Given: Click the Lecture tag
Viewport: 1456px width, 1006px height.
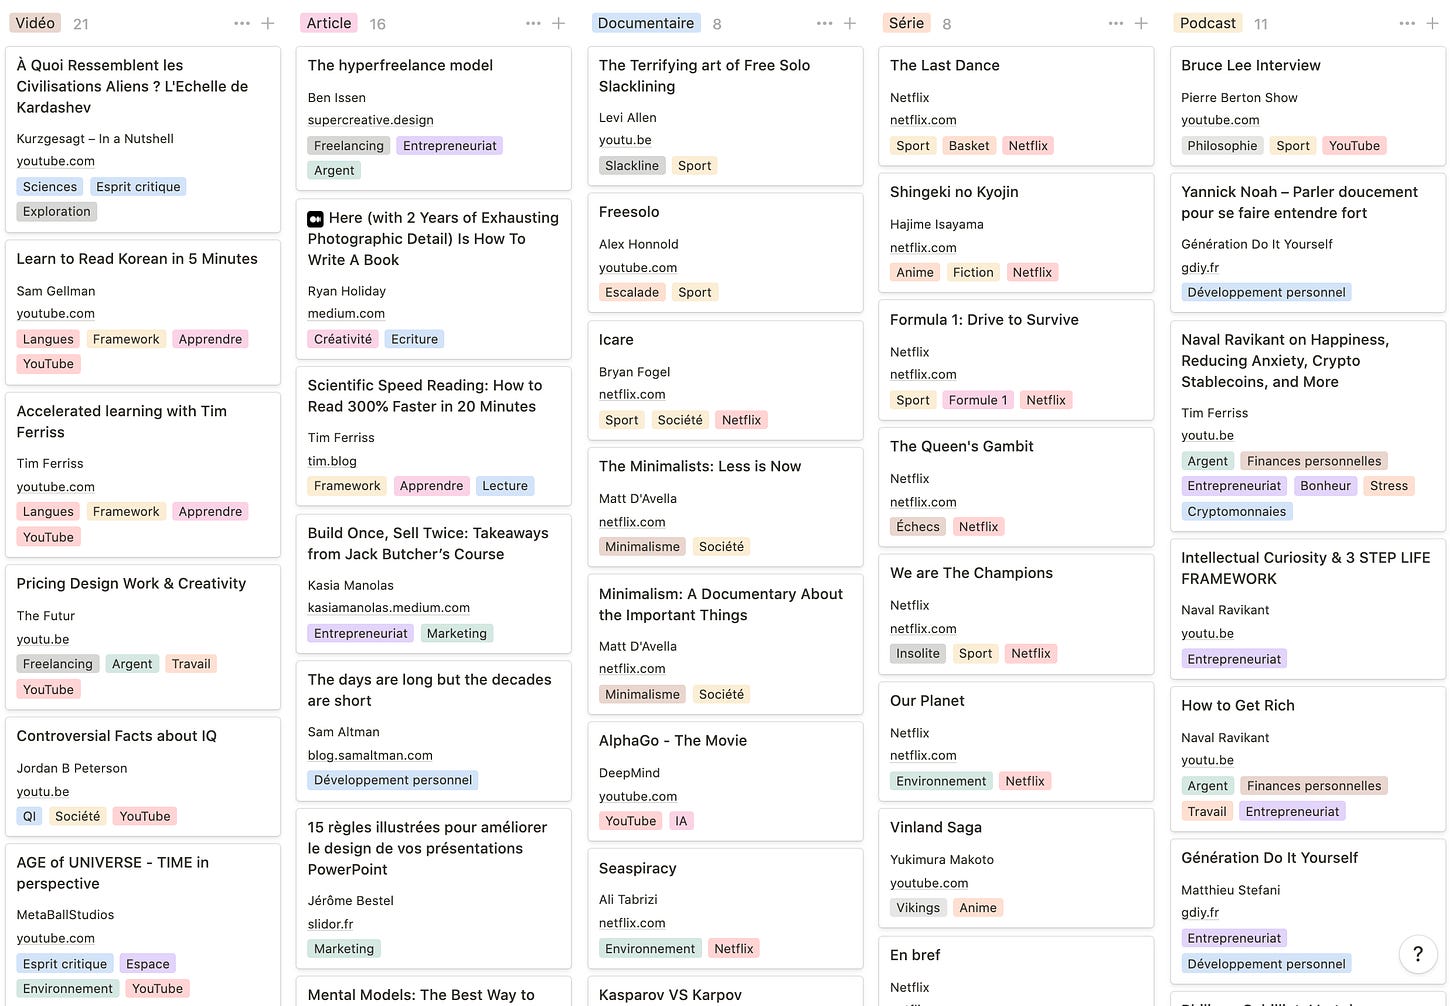Looking at the screenshot, I should tap(505, 486).
